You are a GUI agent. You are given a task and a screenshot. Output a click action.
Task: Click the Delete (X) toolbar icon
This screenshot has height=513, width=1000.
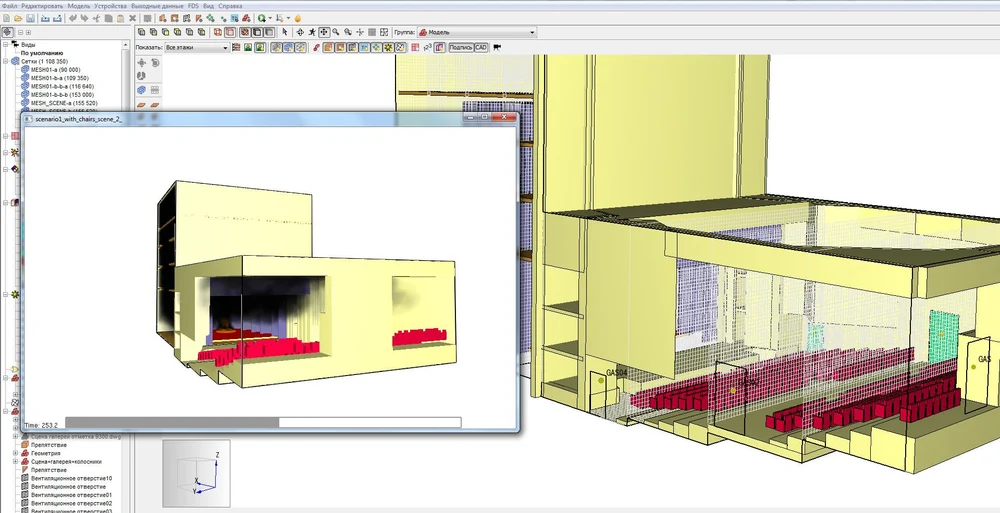point(132,18)
